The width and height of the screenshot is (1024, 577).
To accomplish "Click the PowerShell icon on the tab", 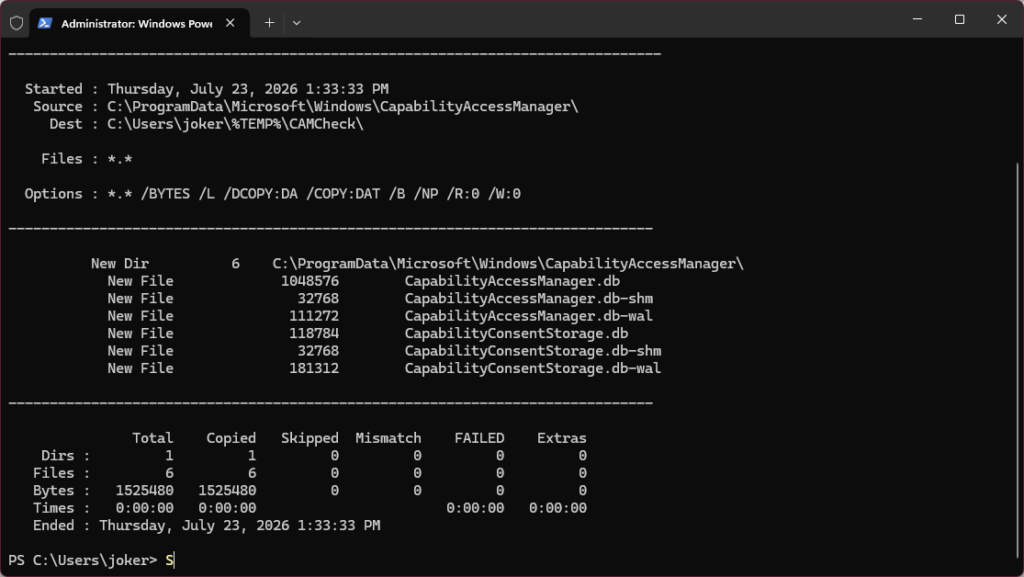I will (x=45, y=23).
